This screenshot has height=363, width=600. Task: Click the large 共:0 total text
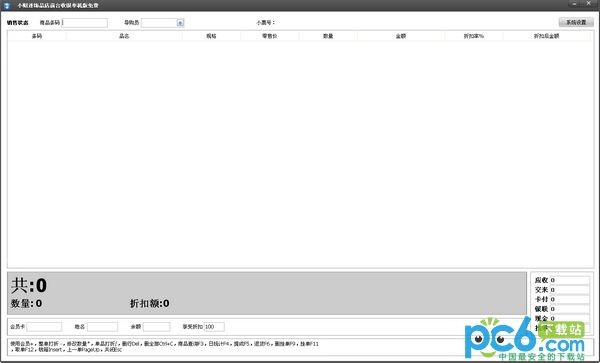tap(29, 285)
